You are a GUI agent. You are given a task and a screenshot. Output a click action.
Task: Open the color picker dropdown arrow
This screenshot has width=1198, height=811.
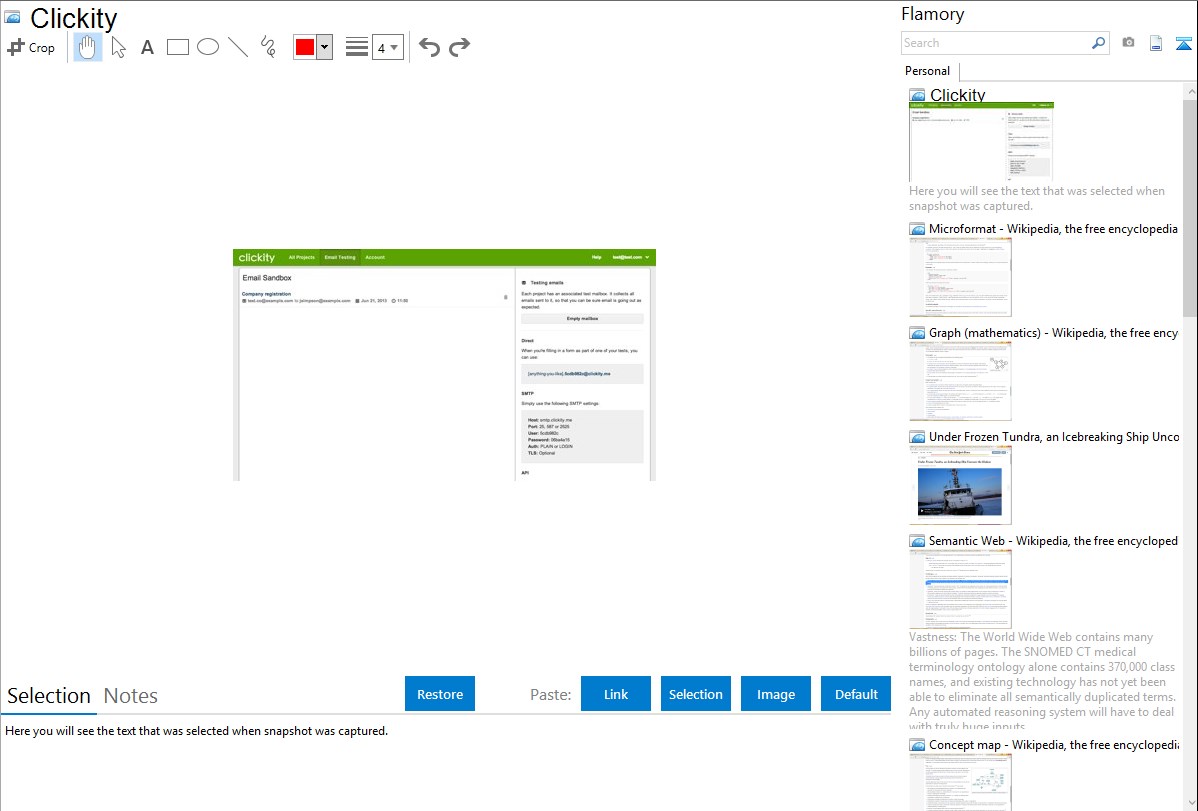click(325, 47)
